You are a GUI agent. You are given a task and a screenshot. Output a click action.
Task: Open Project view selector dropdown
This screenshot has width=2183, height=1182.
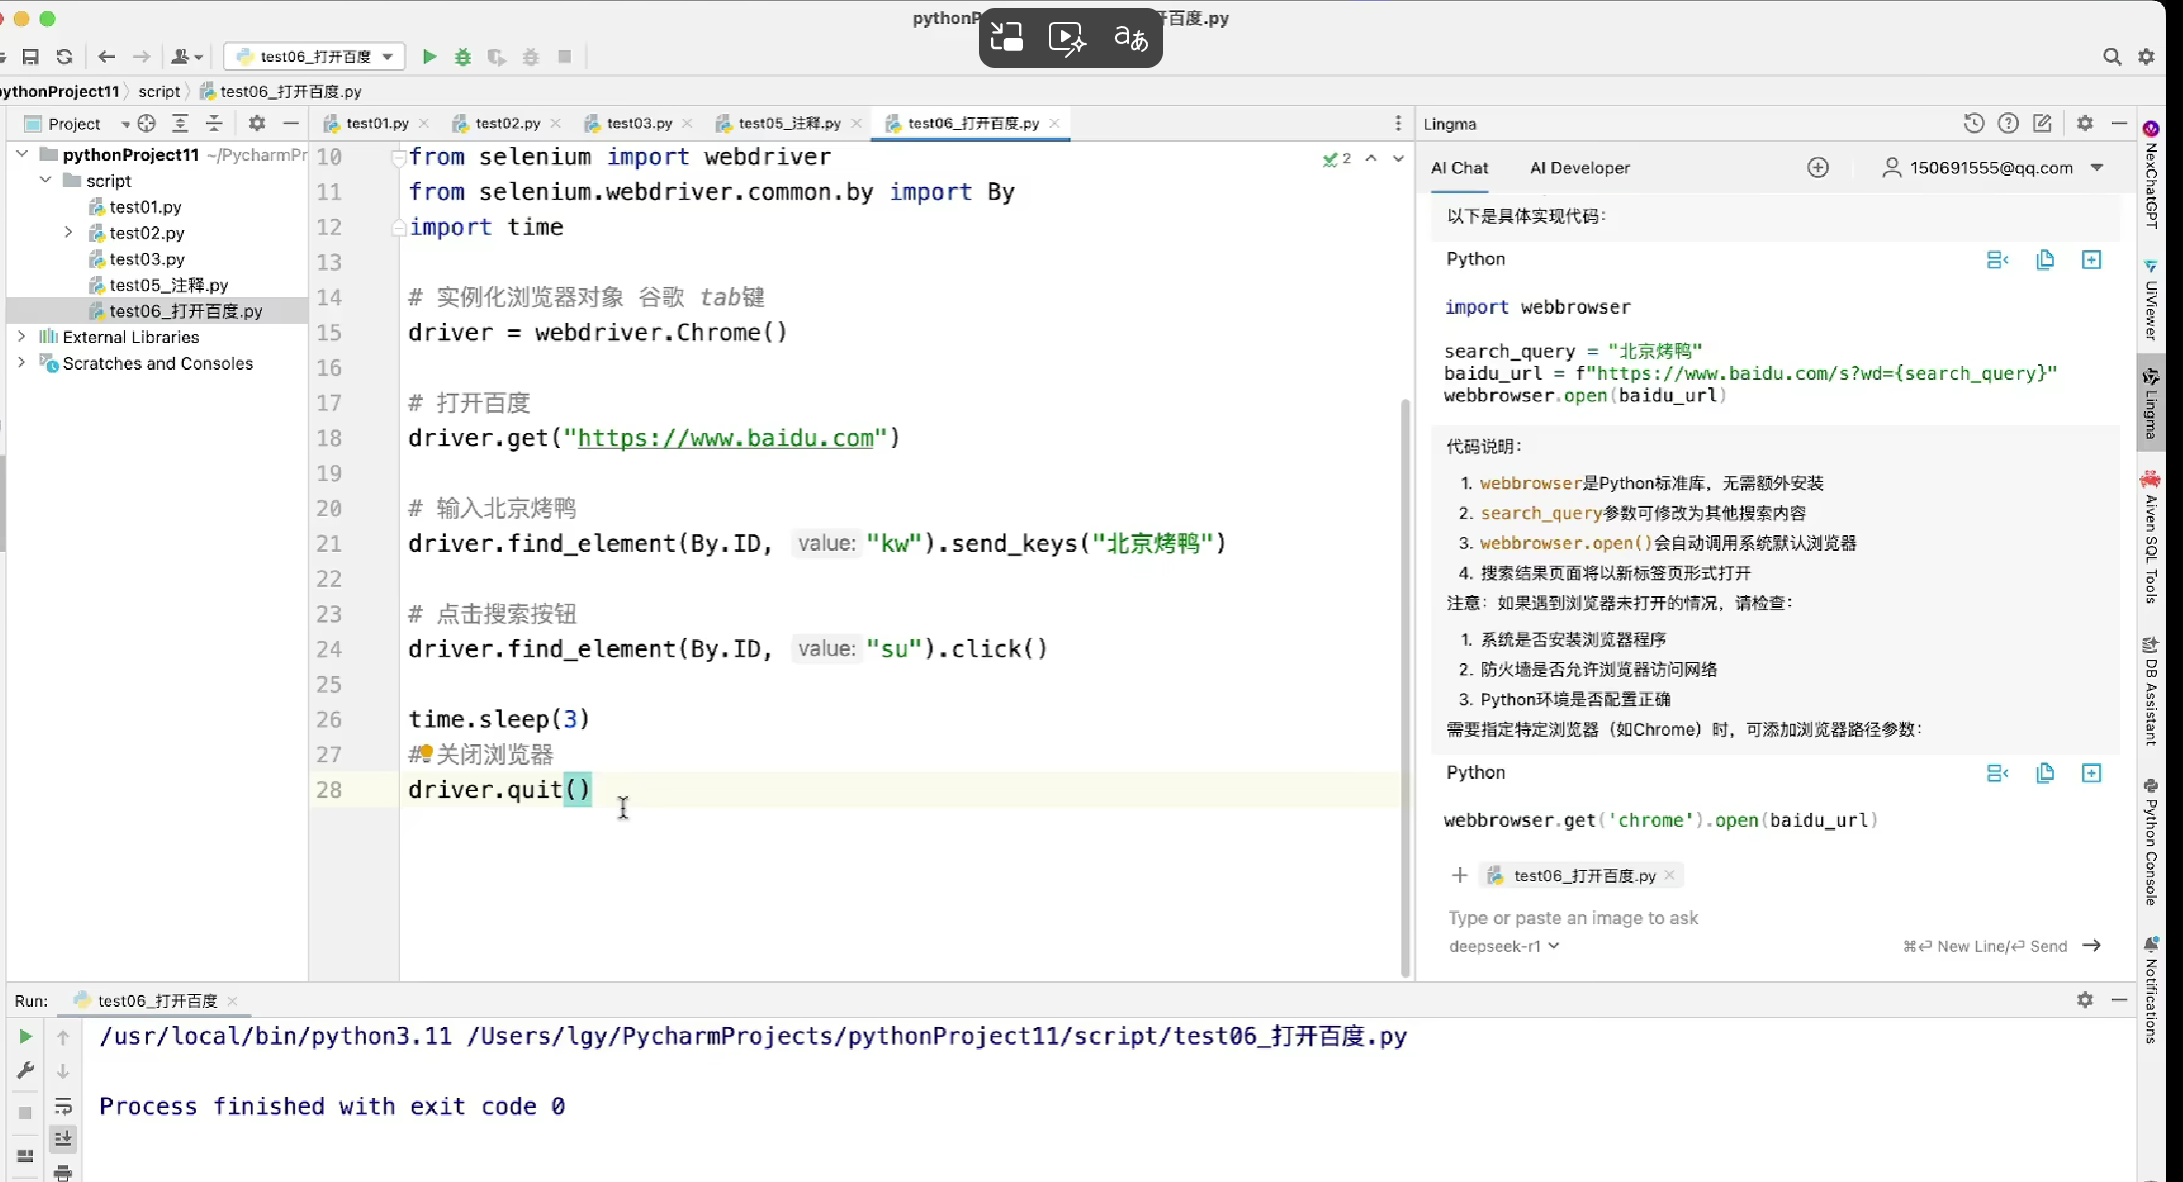tap(78, 123)
